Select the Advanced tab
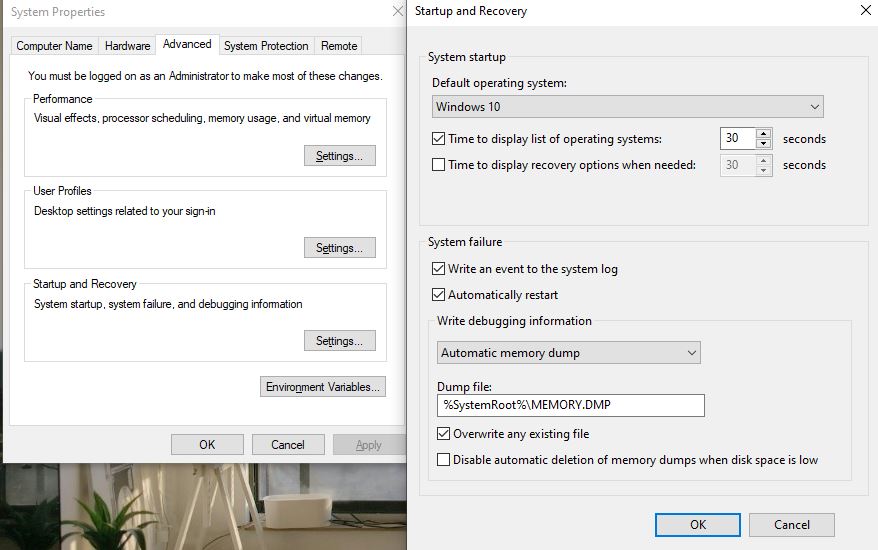This screenshot has width=878, height=550. click(187, 44)
